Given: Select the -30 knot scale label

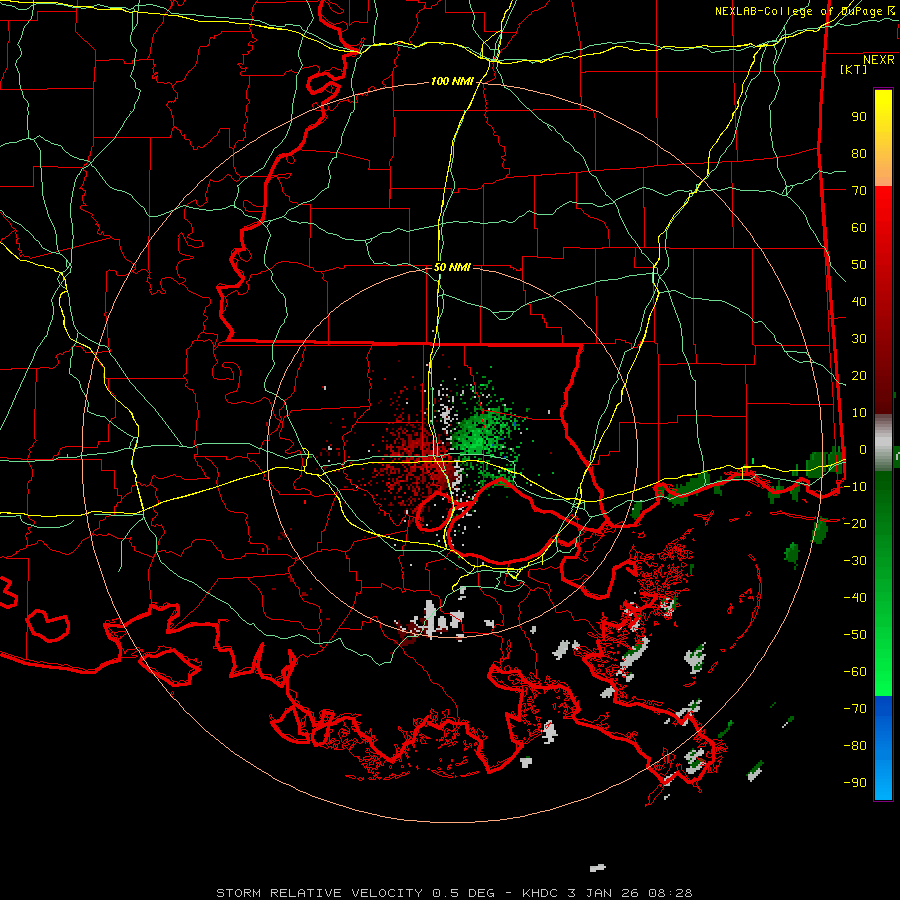Looking at the screenshot, I should [855, 561].
